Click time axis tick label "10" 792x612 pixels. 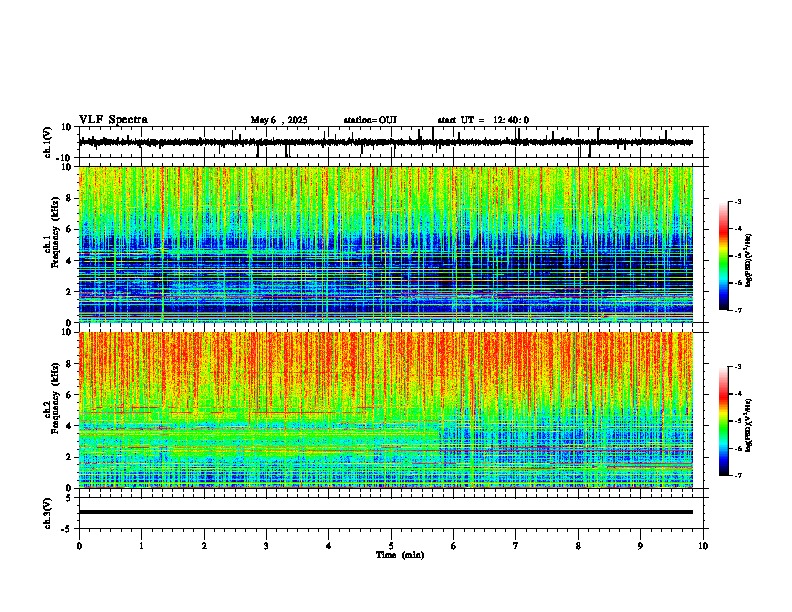pos(703,546)
